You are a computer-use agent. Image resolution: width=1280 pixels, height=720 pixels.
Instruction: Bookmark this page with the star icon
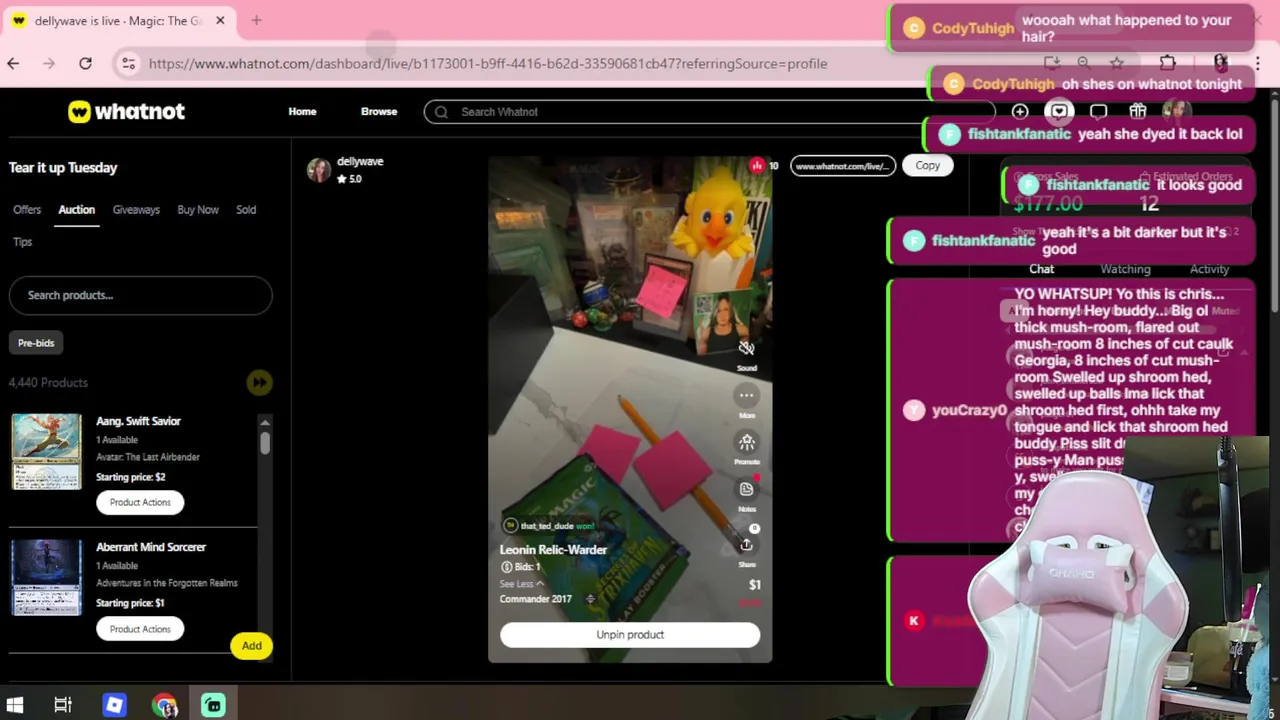tap(1116, 62)
